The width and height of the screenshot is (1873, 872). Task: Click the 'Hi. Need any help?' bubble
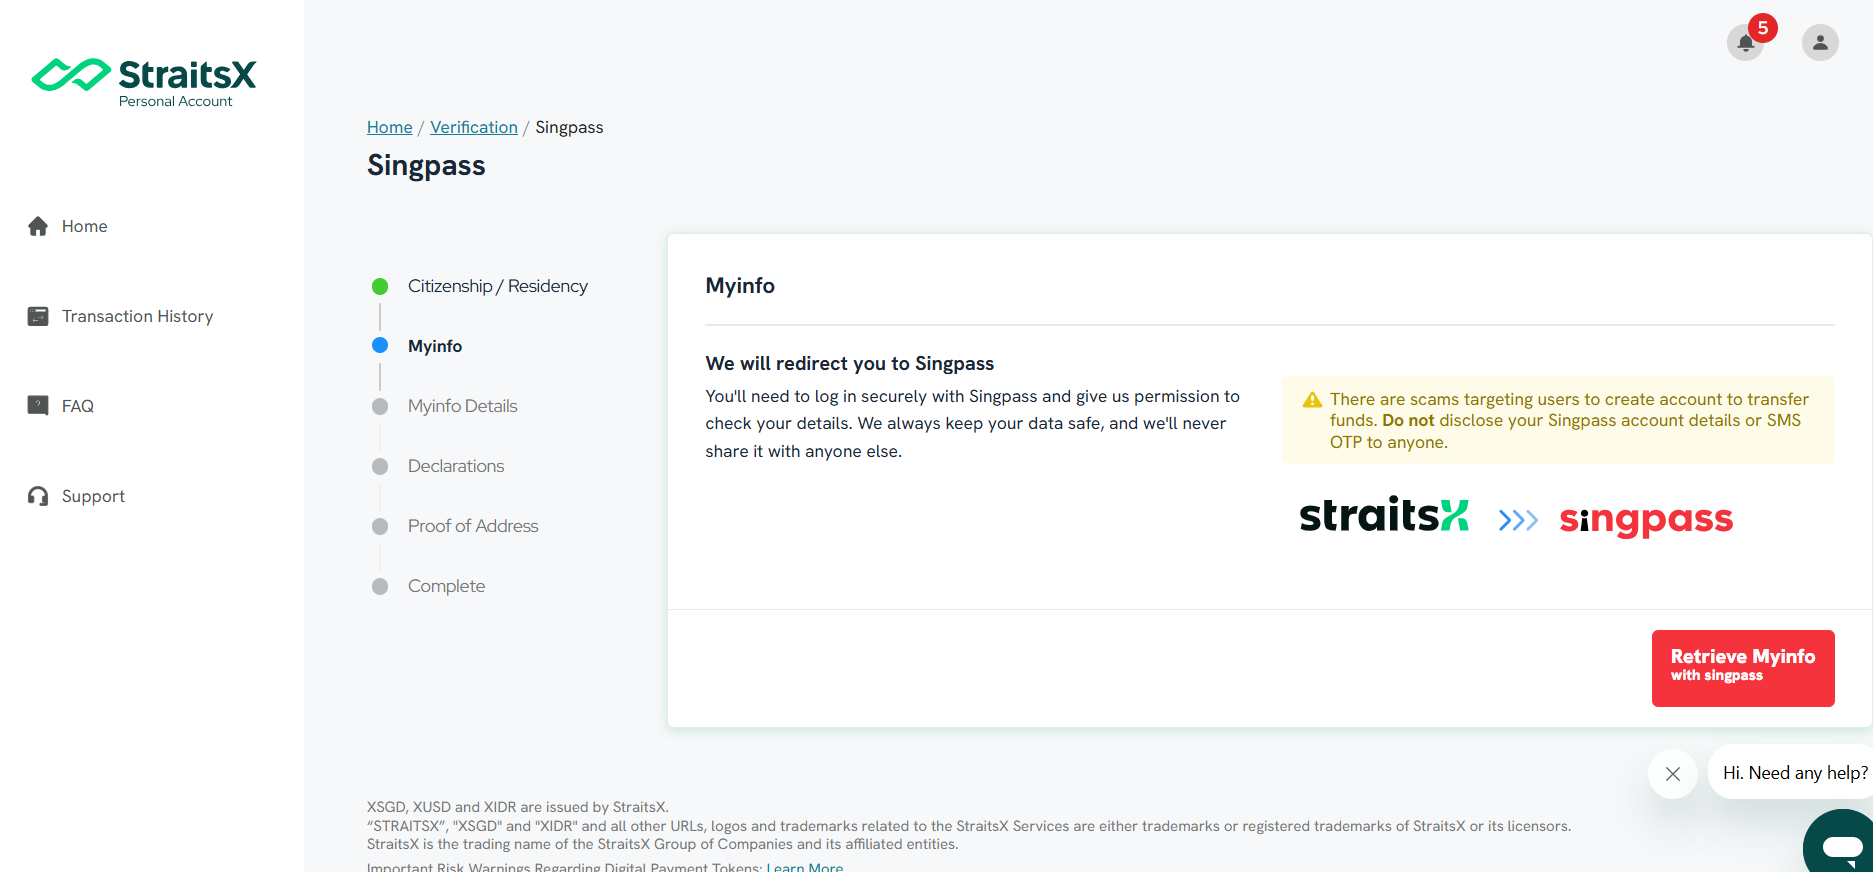[1793, 773]
